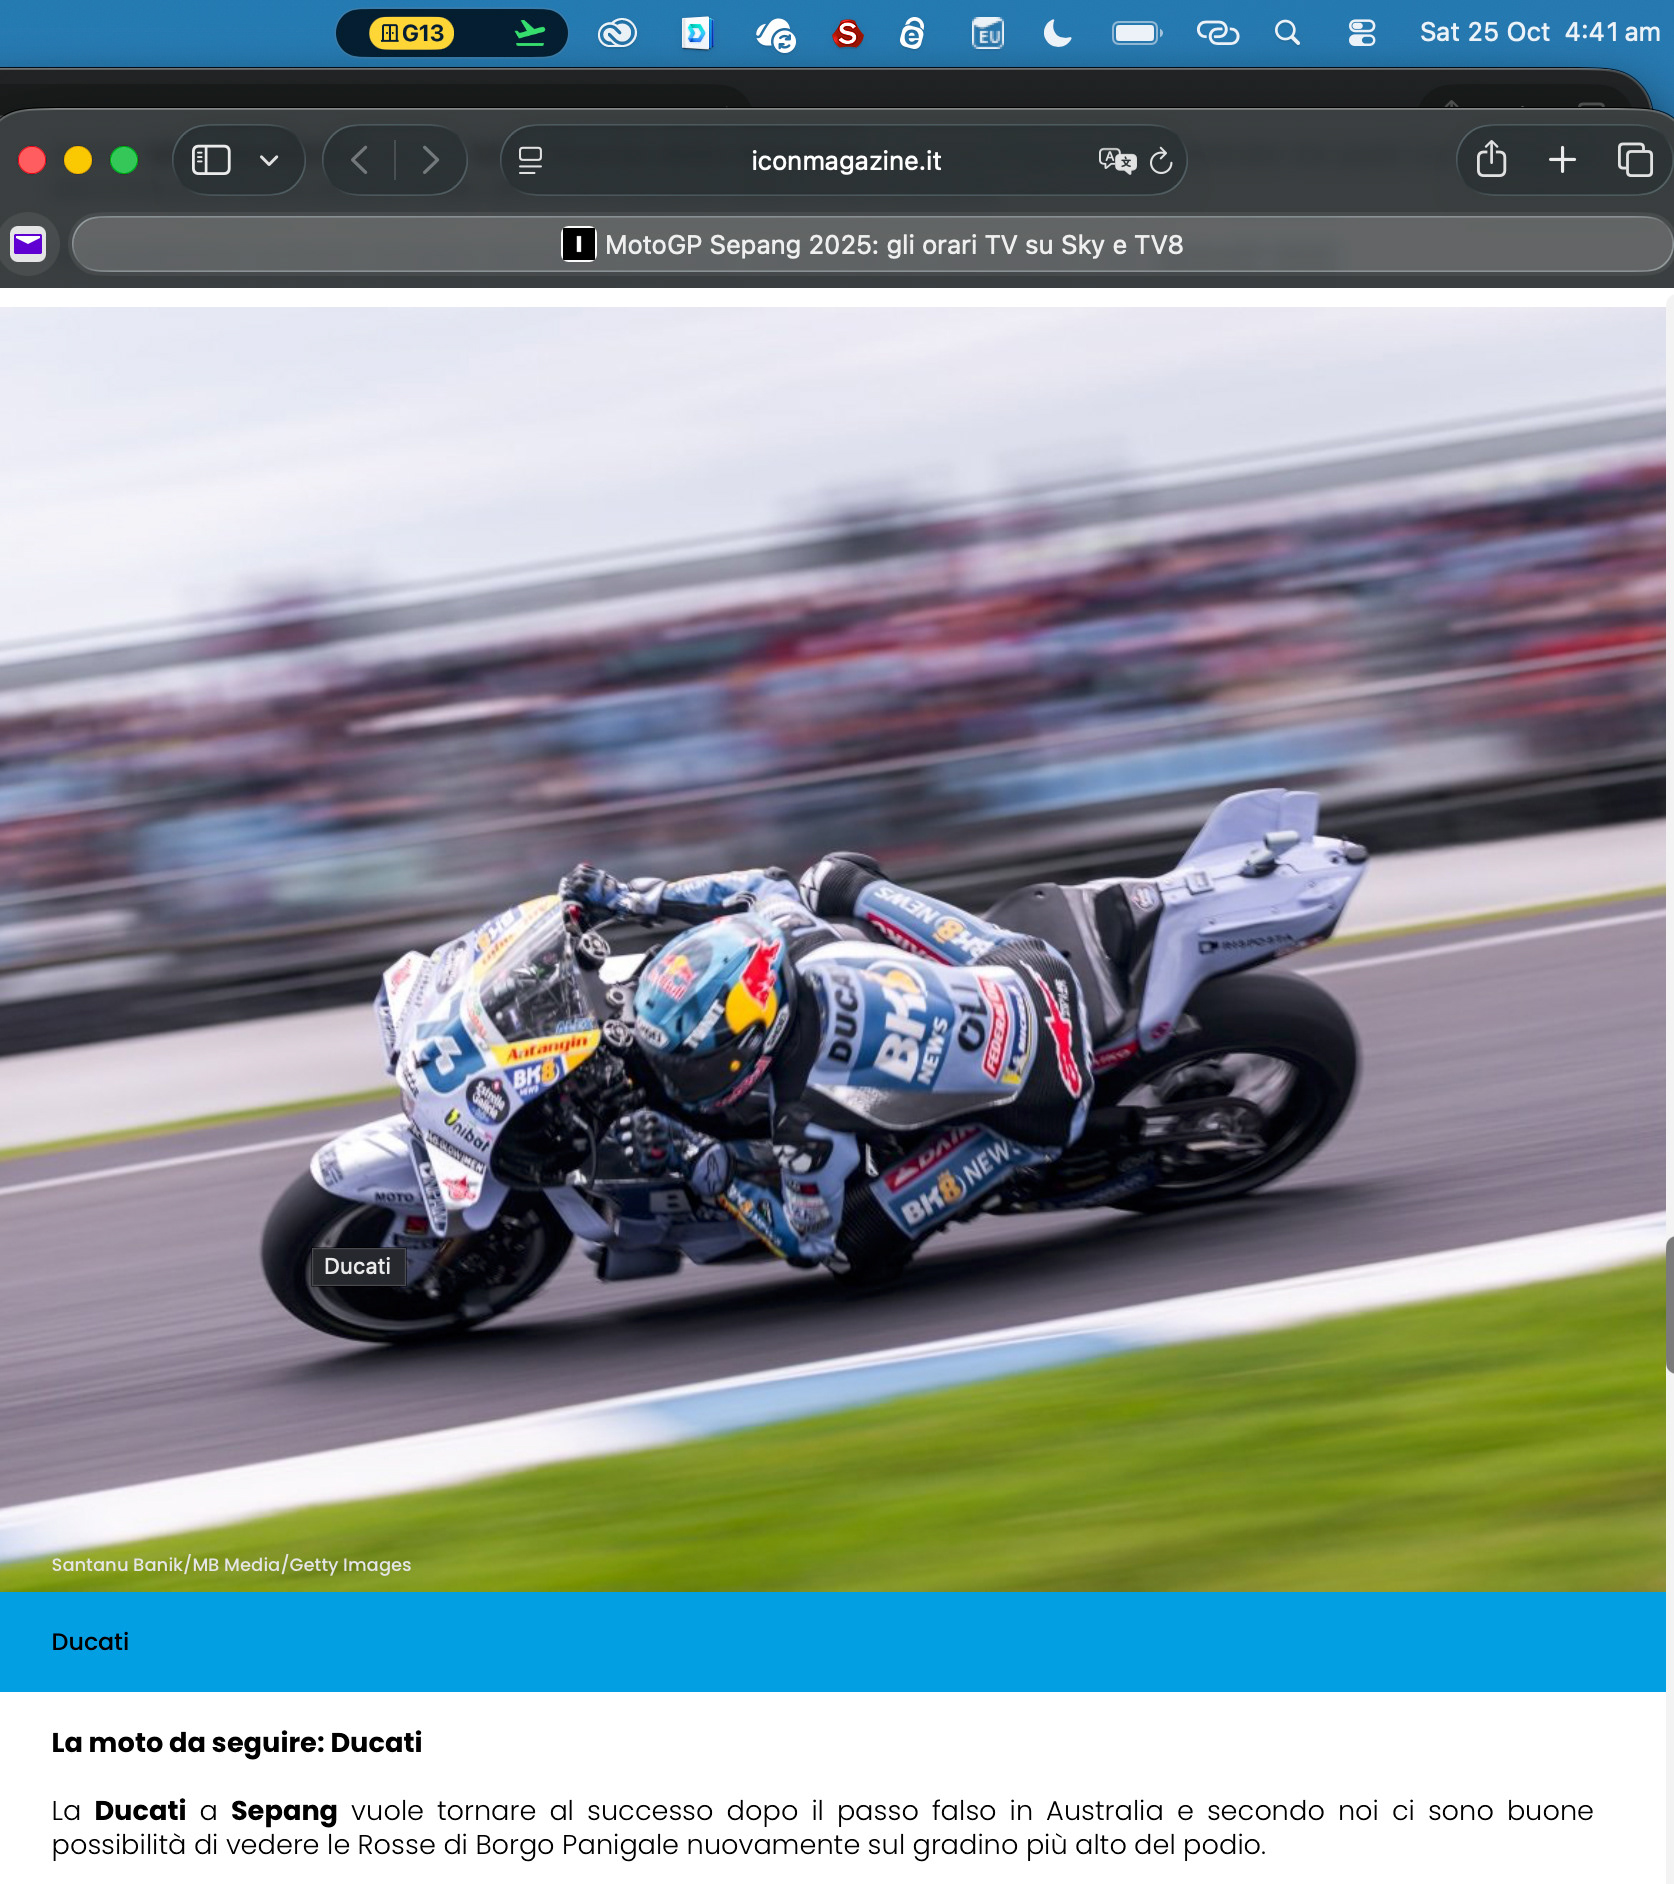Go forward to next page

point(431,160)
